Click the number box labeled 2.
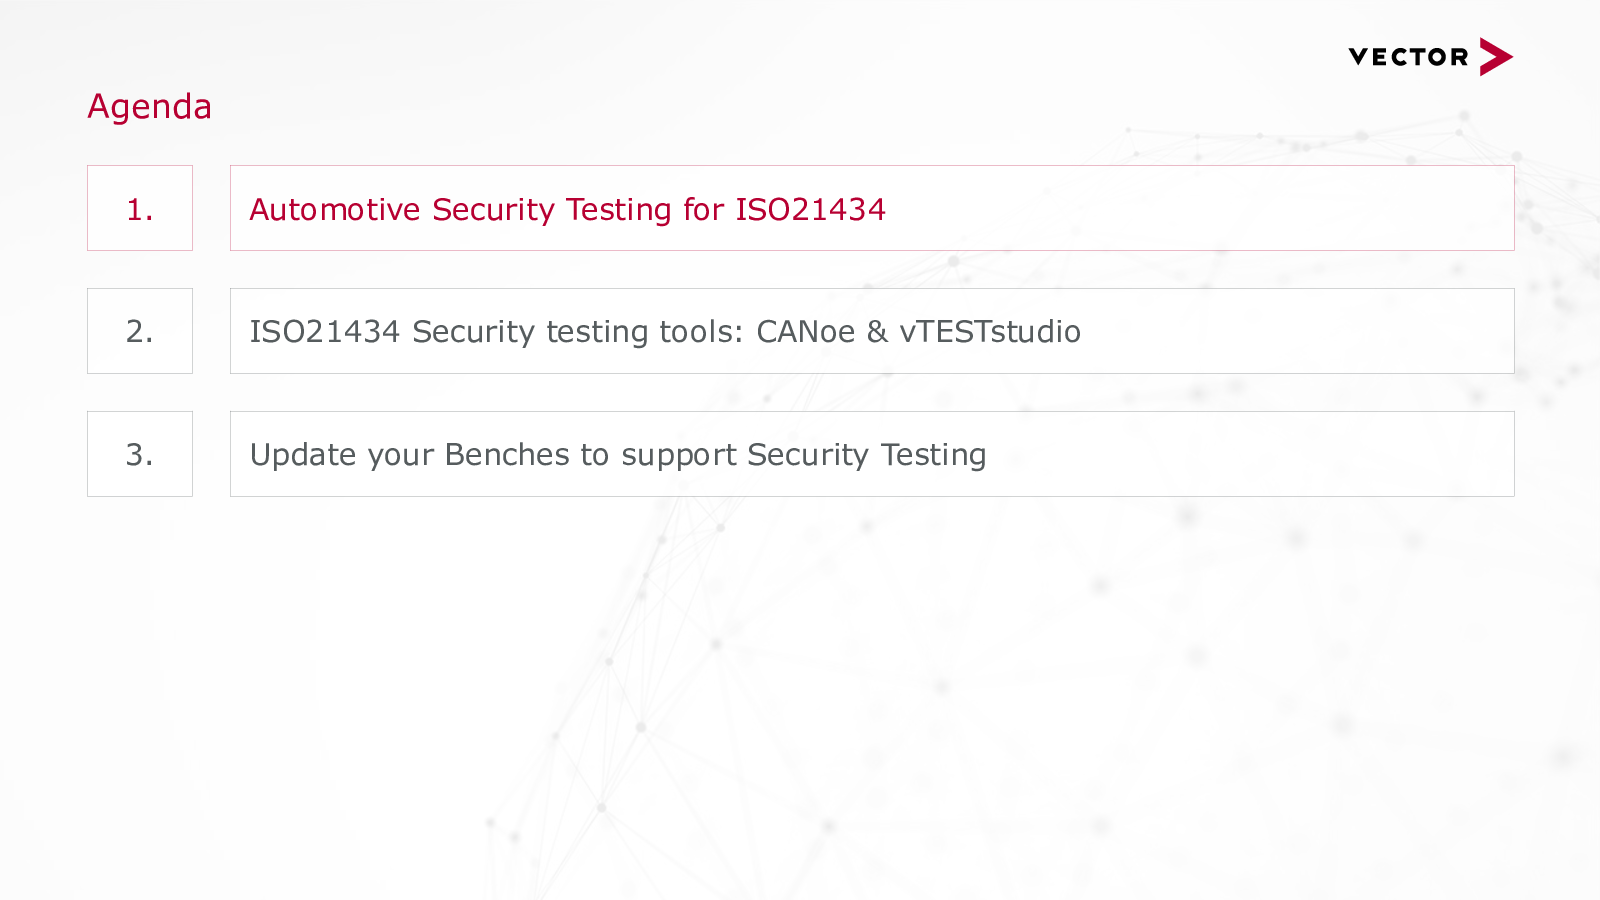 [x=140, y=331]
